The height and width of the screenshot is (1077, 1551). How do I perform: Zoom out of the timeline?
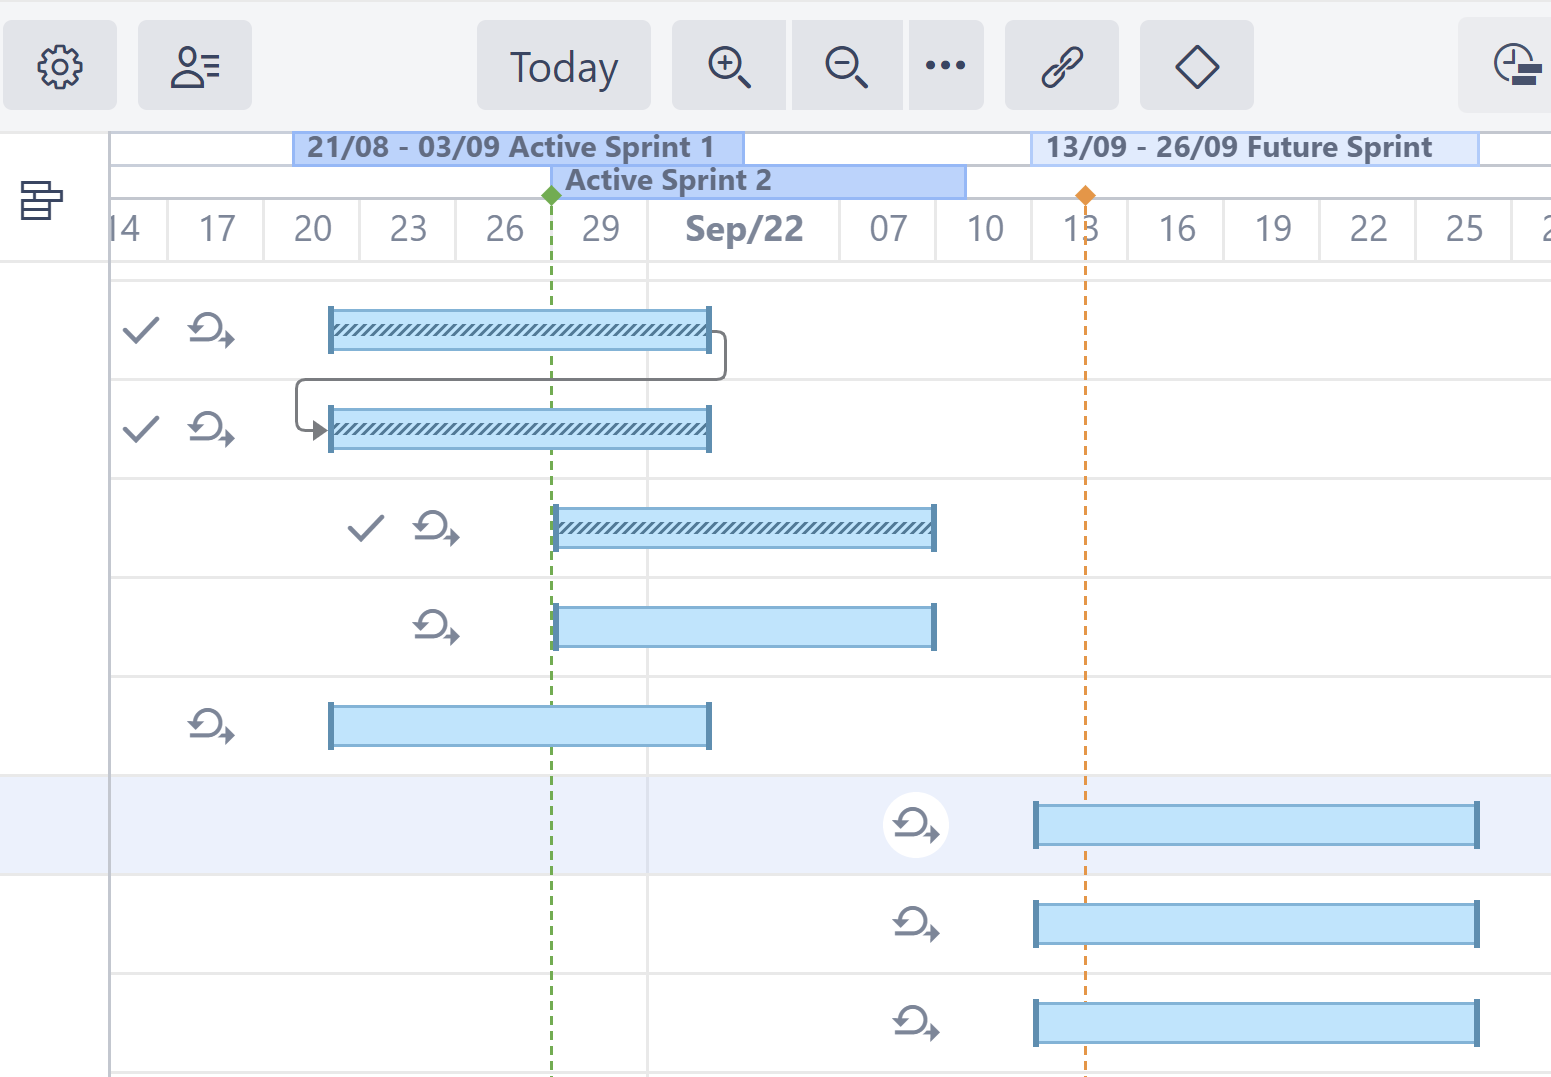(846, 67)
